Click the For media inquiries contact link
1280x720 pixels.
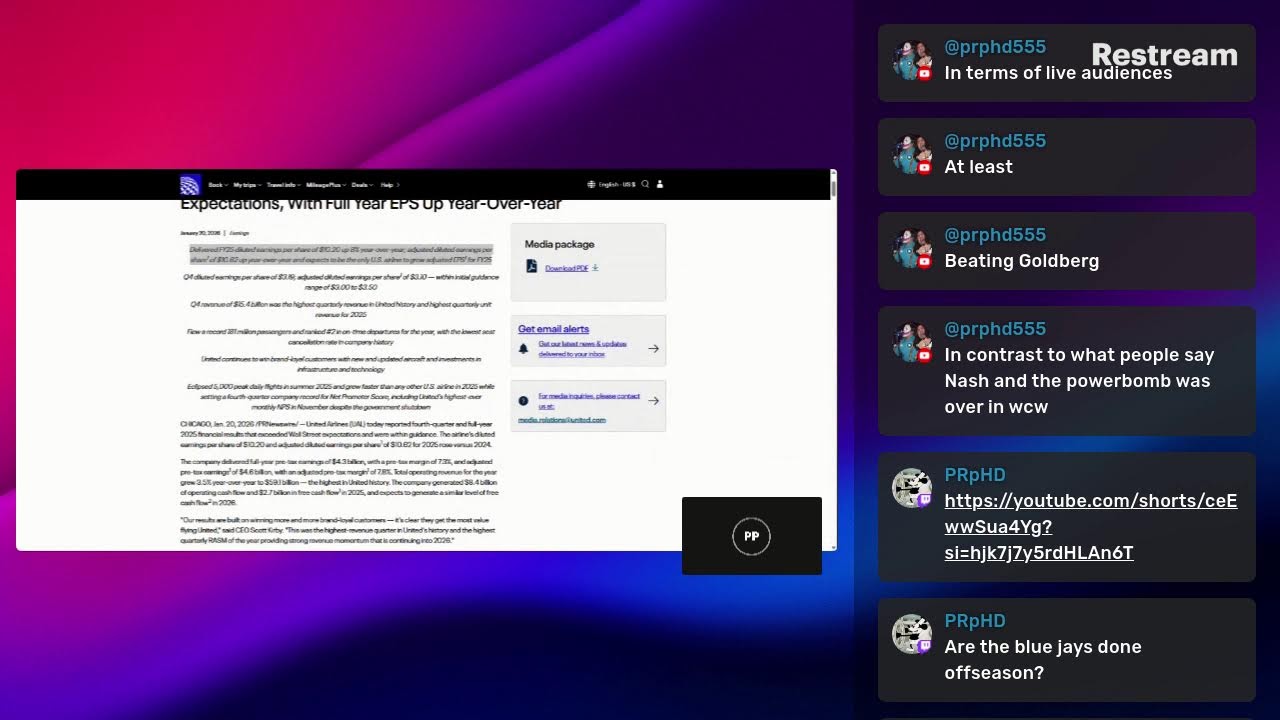[x=588, y=401]
